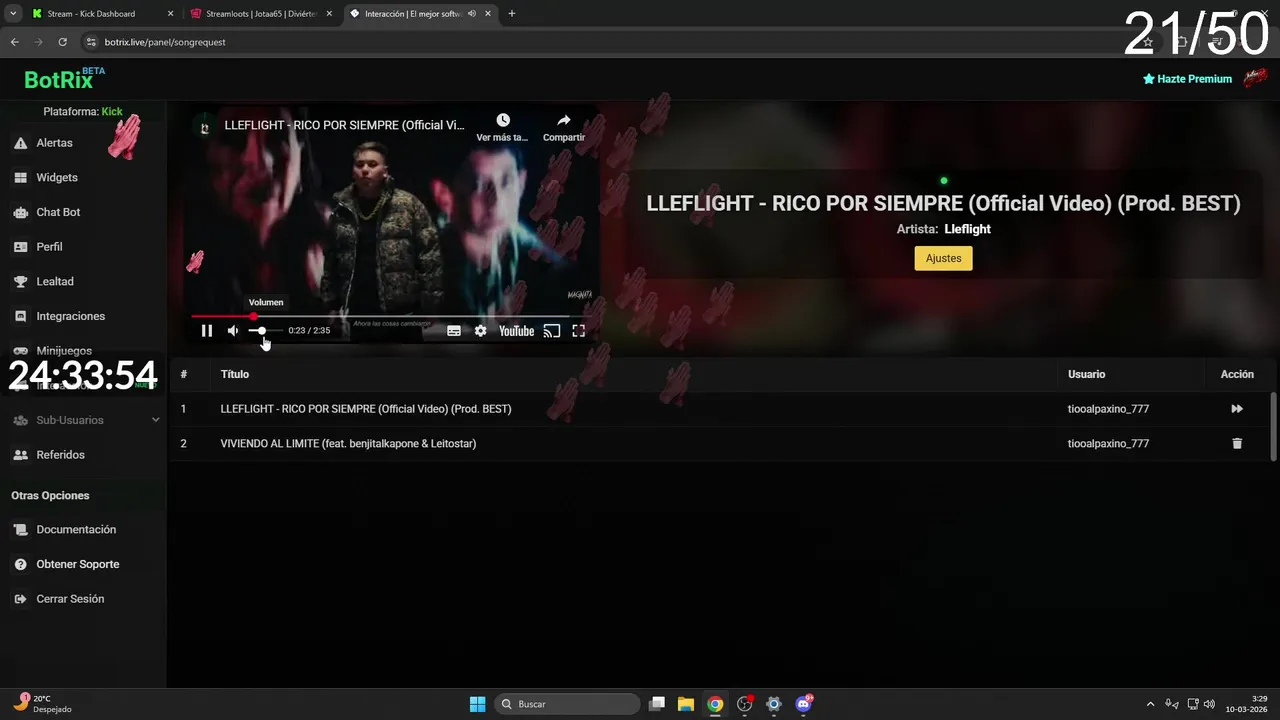1280x720 pixels.
Task: Select row LLEFLIGHT - RICO POR SIEMPRE title
Action: 366,409
